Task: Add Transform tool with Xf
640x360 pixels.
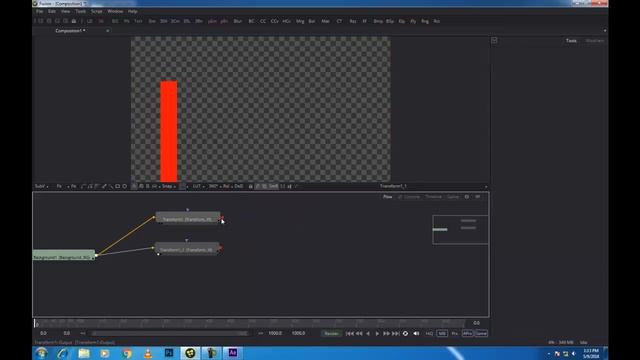Action: click(x=364, y=21)
